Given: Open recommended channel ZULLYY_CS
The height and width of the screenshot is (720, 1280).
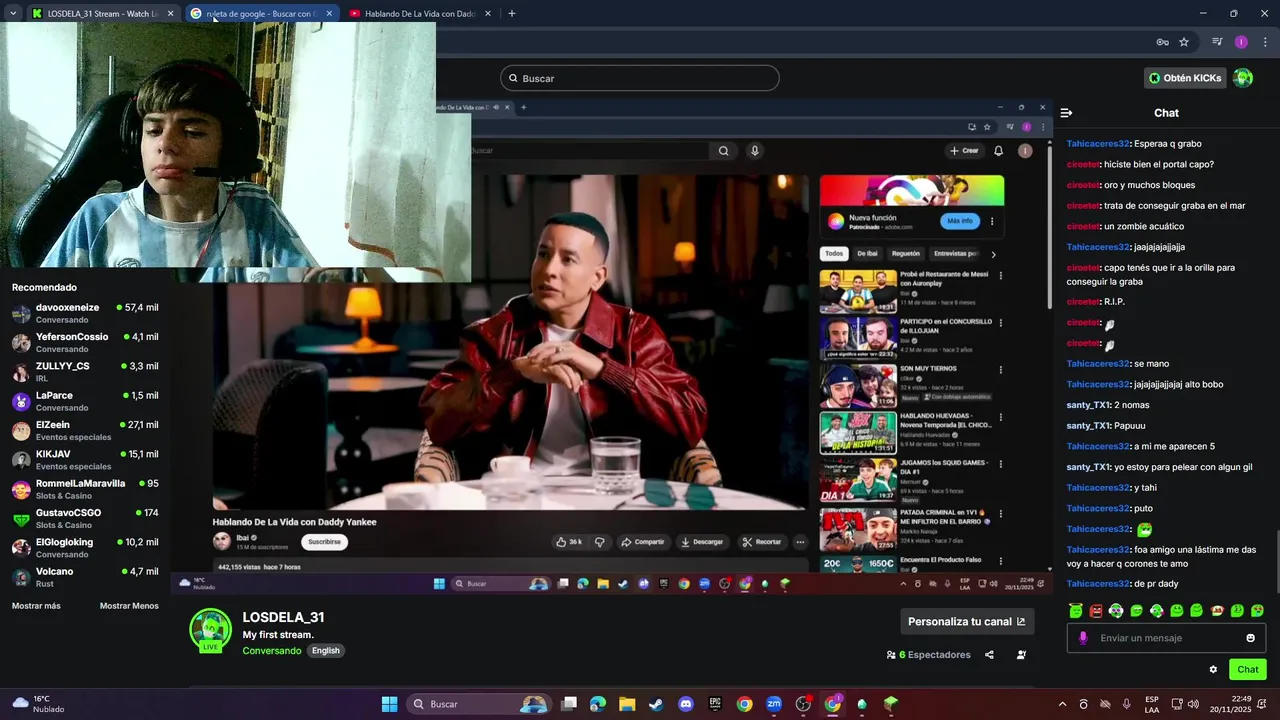Looking at the screenshot, I should click(x=85, y=372).
